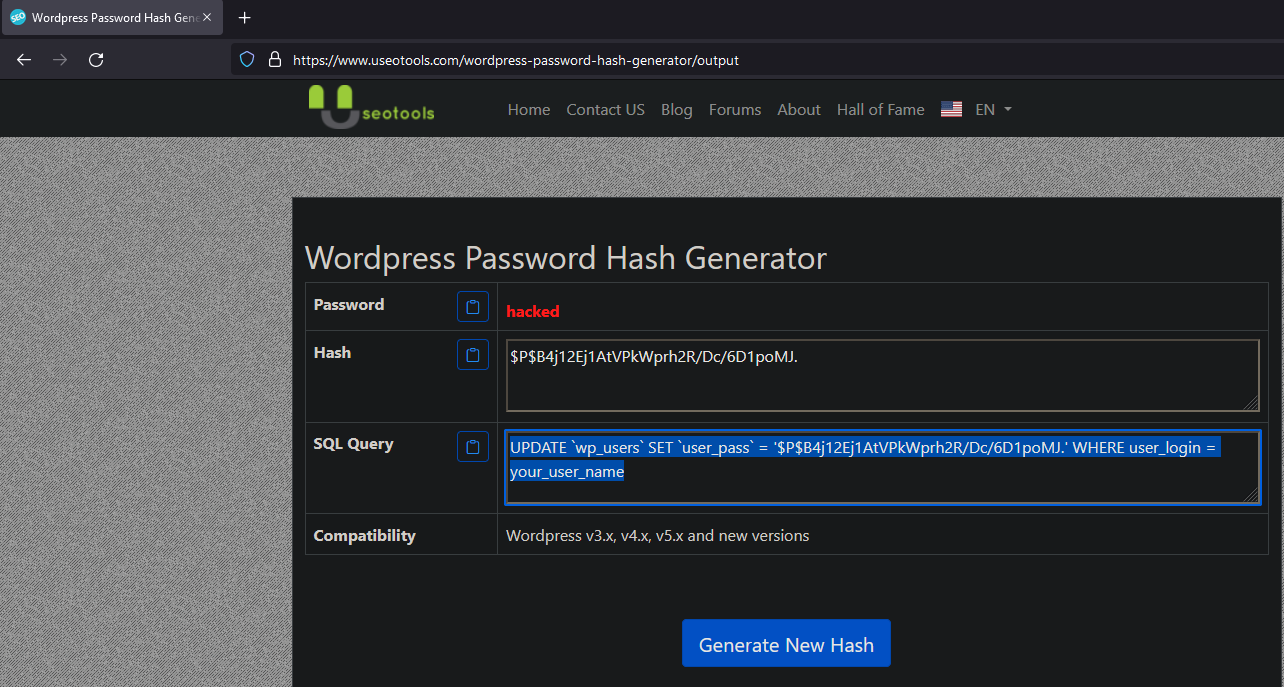
Task: Navigate to the Blog page
Action: pyautogui.click(x=677, y=110)
